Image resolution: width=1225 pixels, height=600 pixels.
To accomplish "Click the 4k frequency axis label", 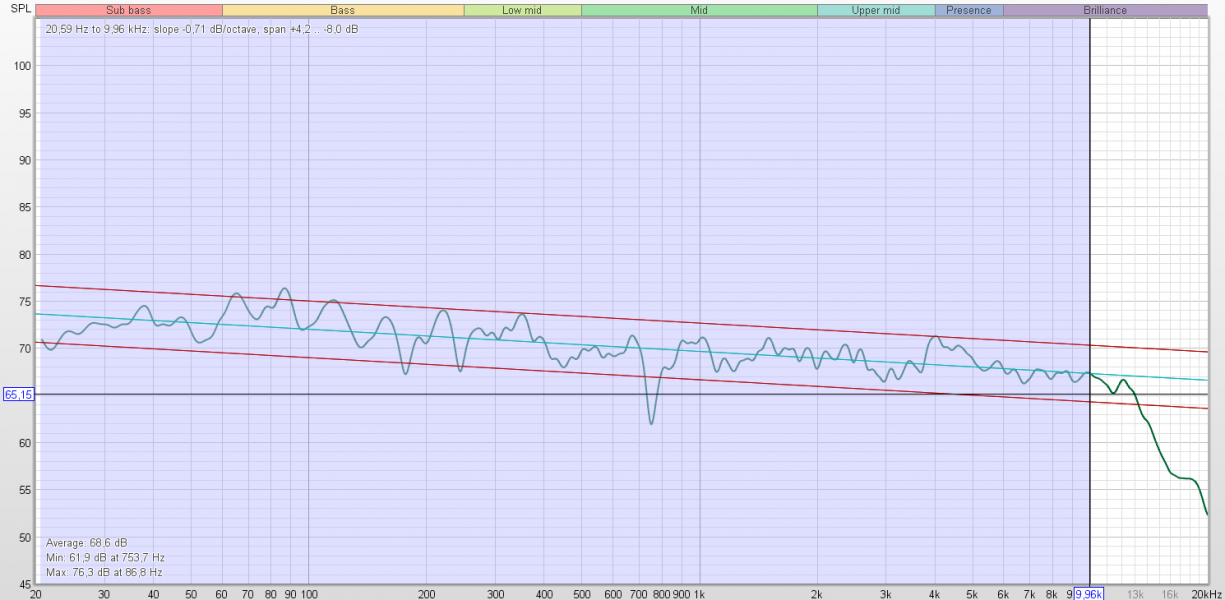I will [x=936, y=593].
